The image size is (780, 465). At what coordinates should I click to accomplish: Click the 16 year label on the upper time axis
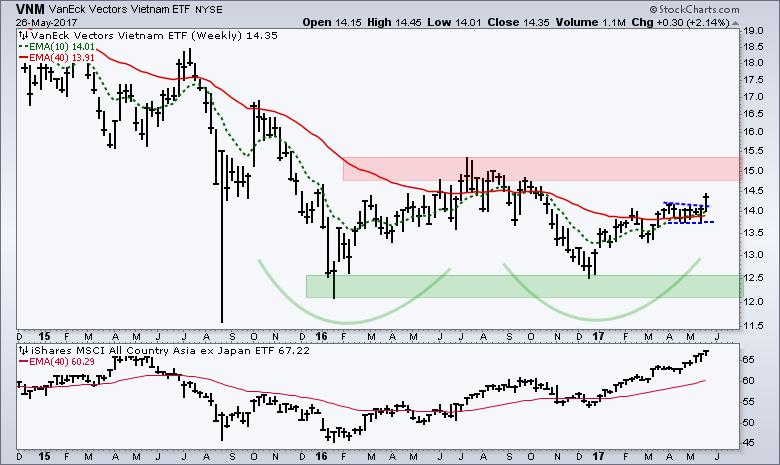point(322,336)
